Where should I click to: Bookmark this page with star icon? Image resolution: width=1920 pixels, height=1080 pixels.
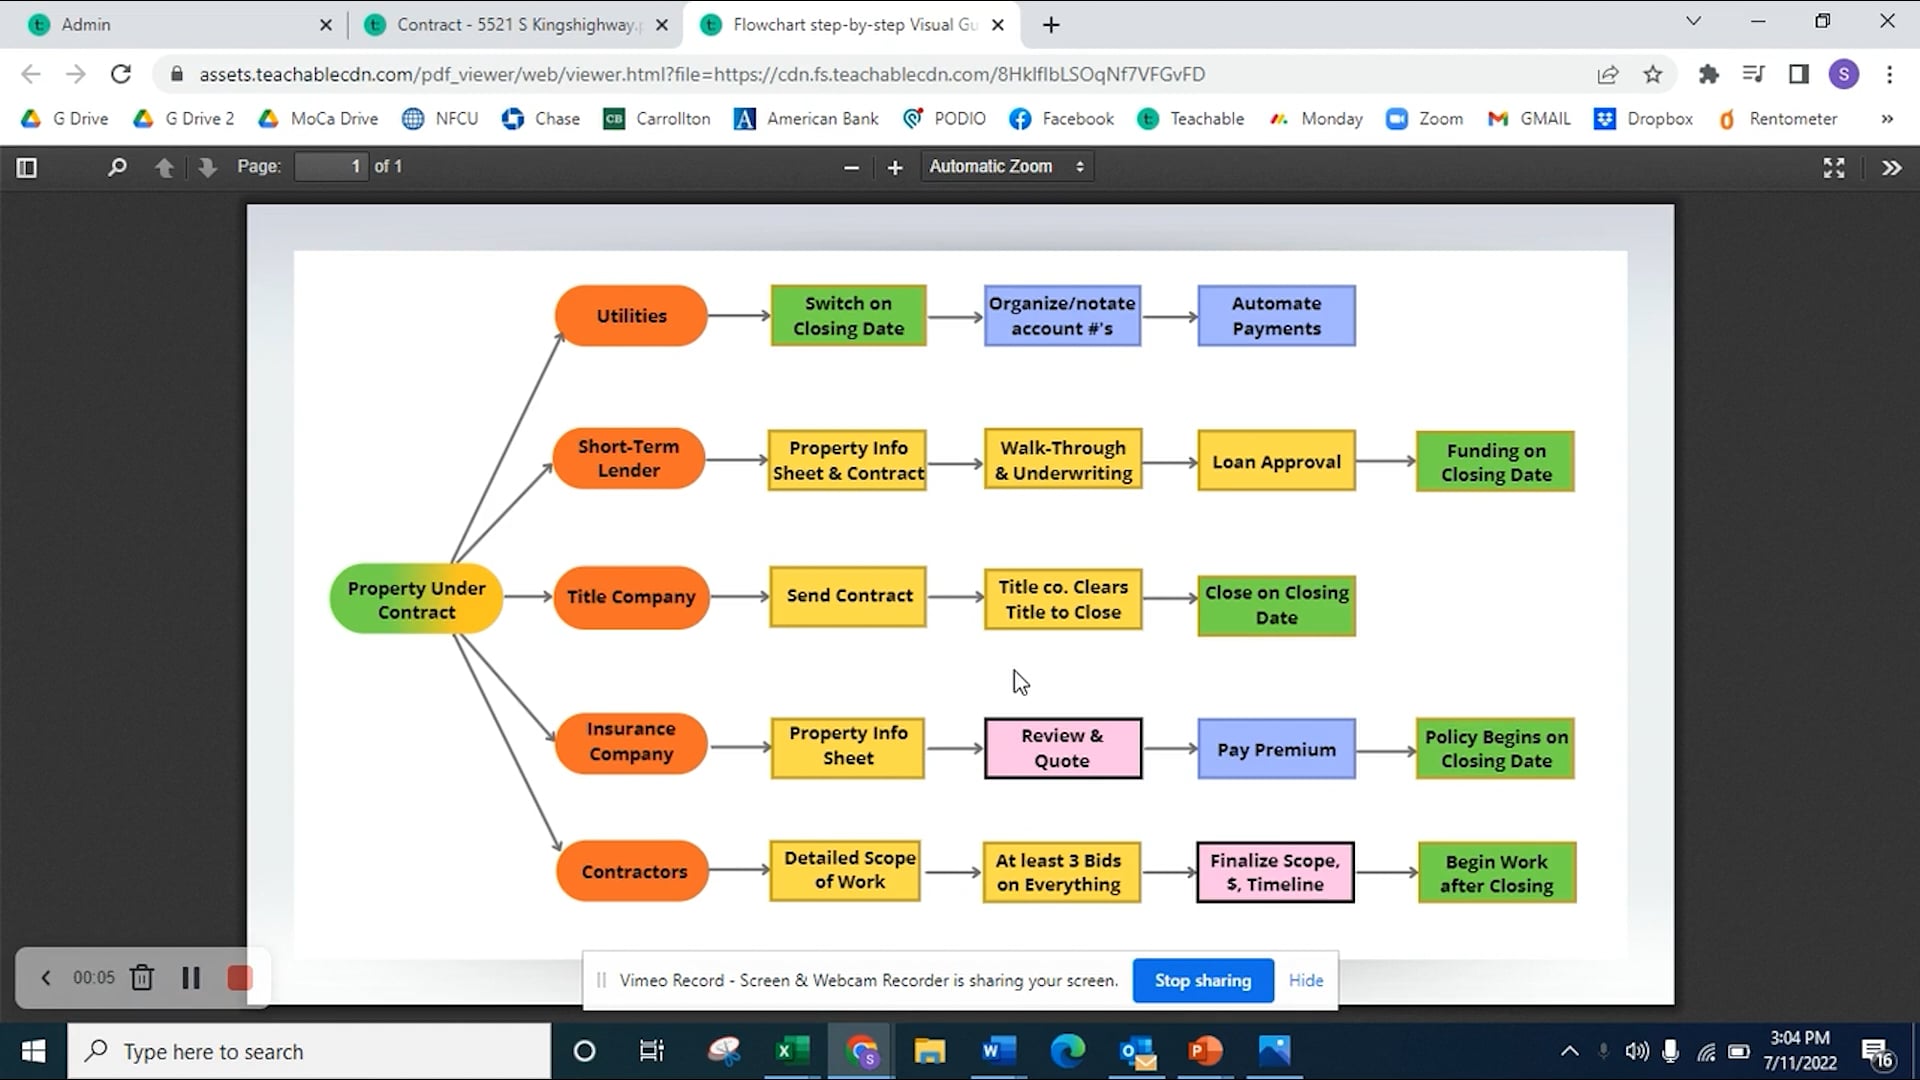point(1653,74)
